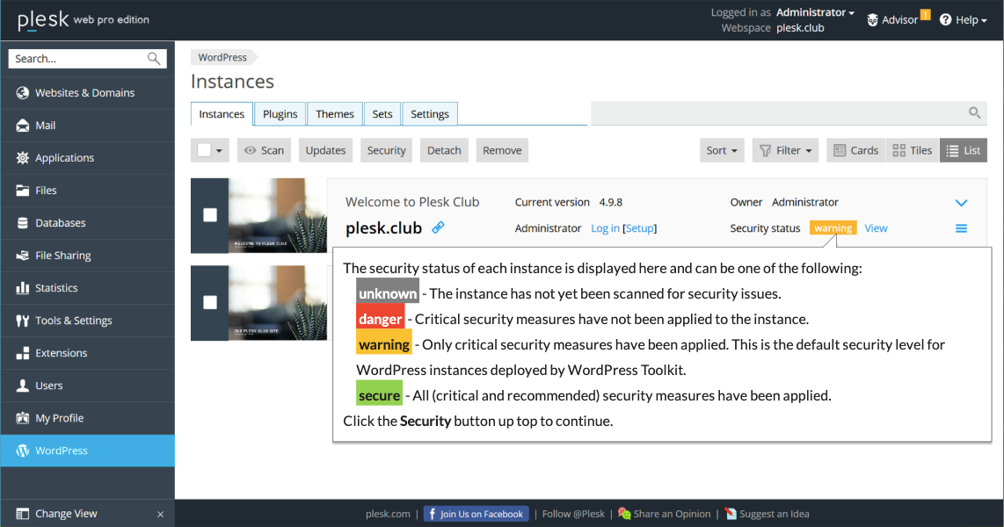Click the Remove button

point(502,150)
